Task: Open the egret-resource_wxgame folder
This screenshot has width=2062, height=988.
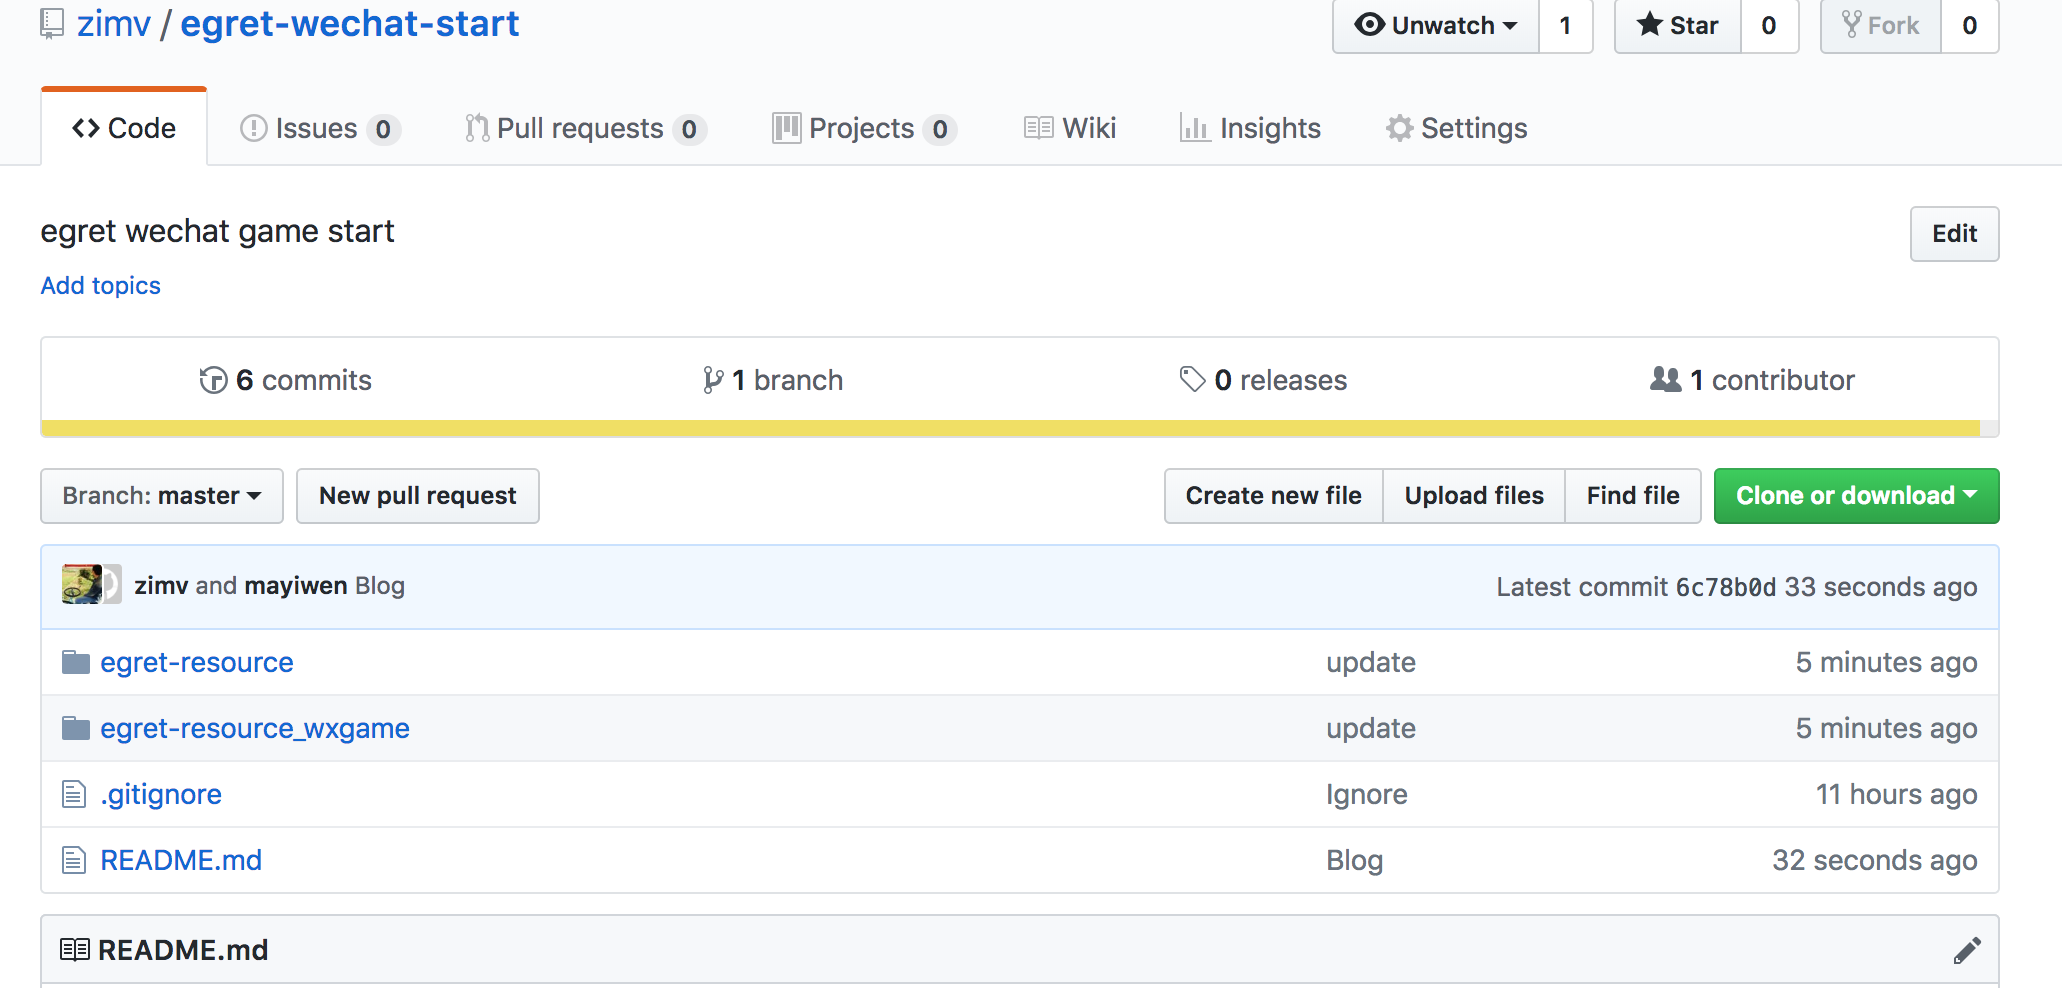Action: click(x=254, y=728)
